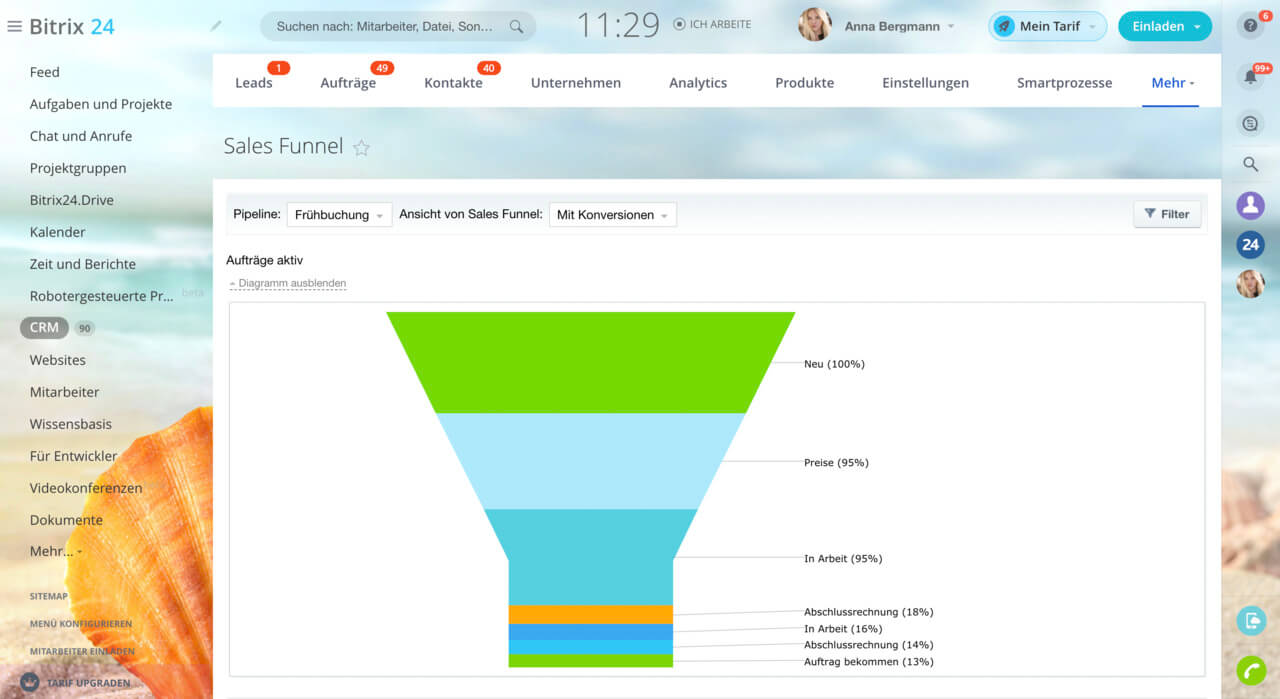The height and width of the screenshot is (699, 1280).
Task: Star the Sales Funnel page as favorite
Action: (x=362, y=148)
